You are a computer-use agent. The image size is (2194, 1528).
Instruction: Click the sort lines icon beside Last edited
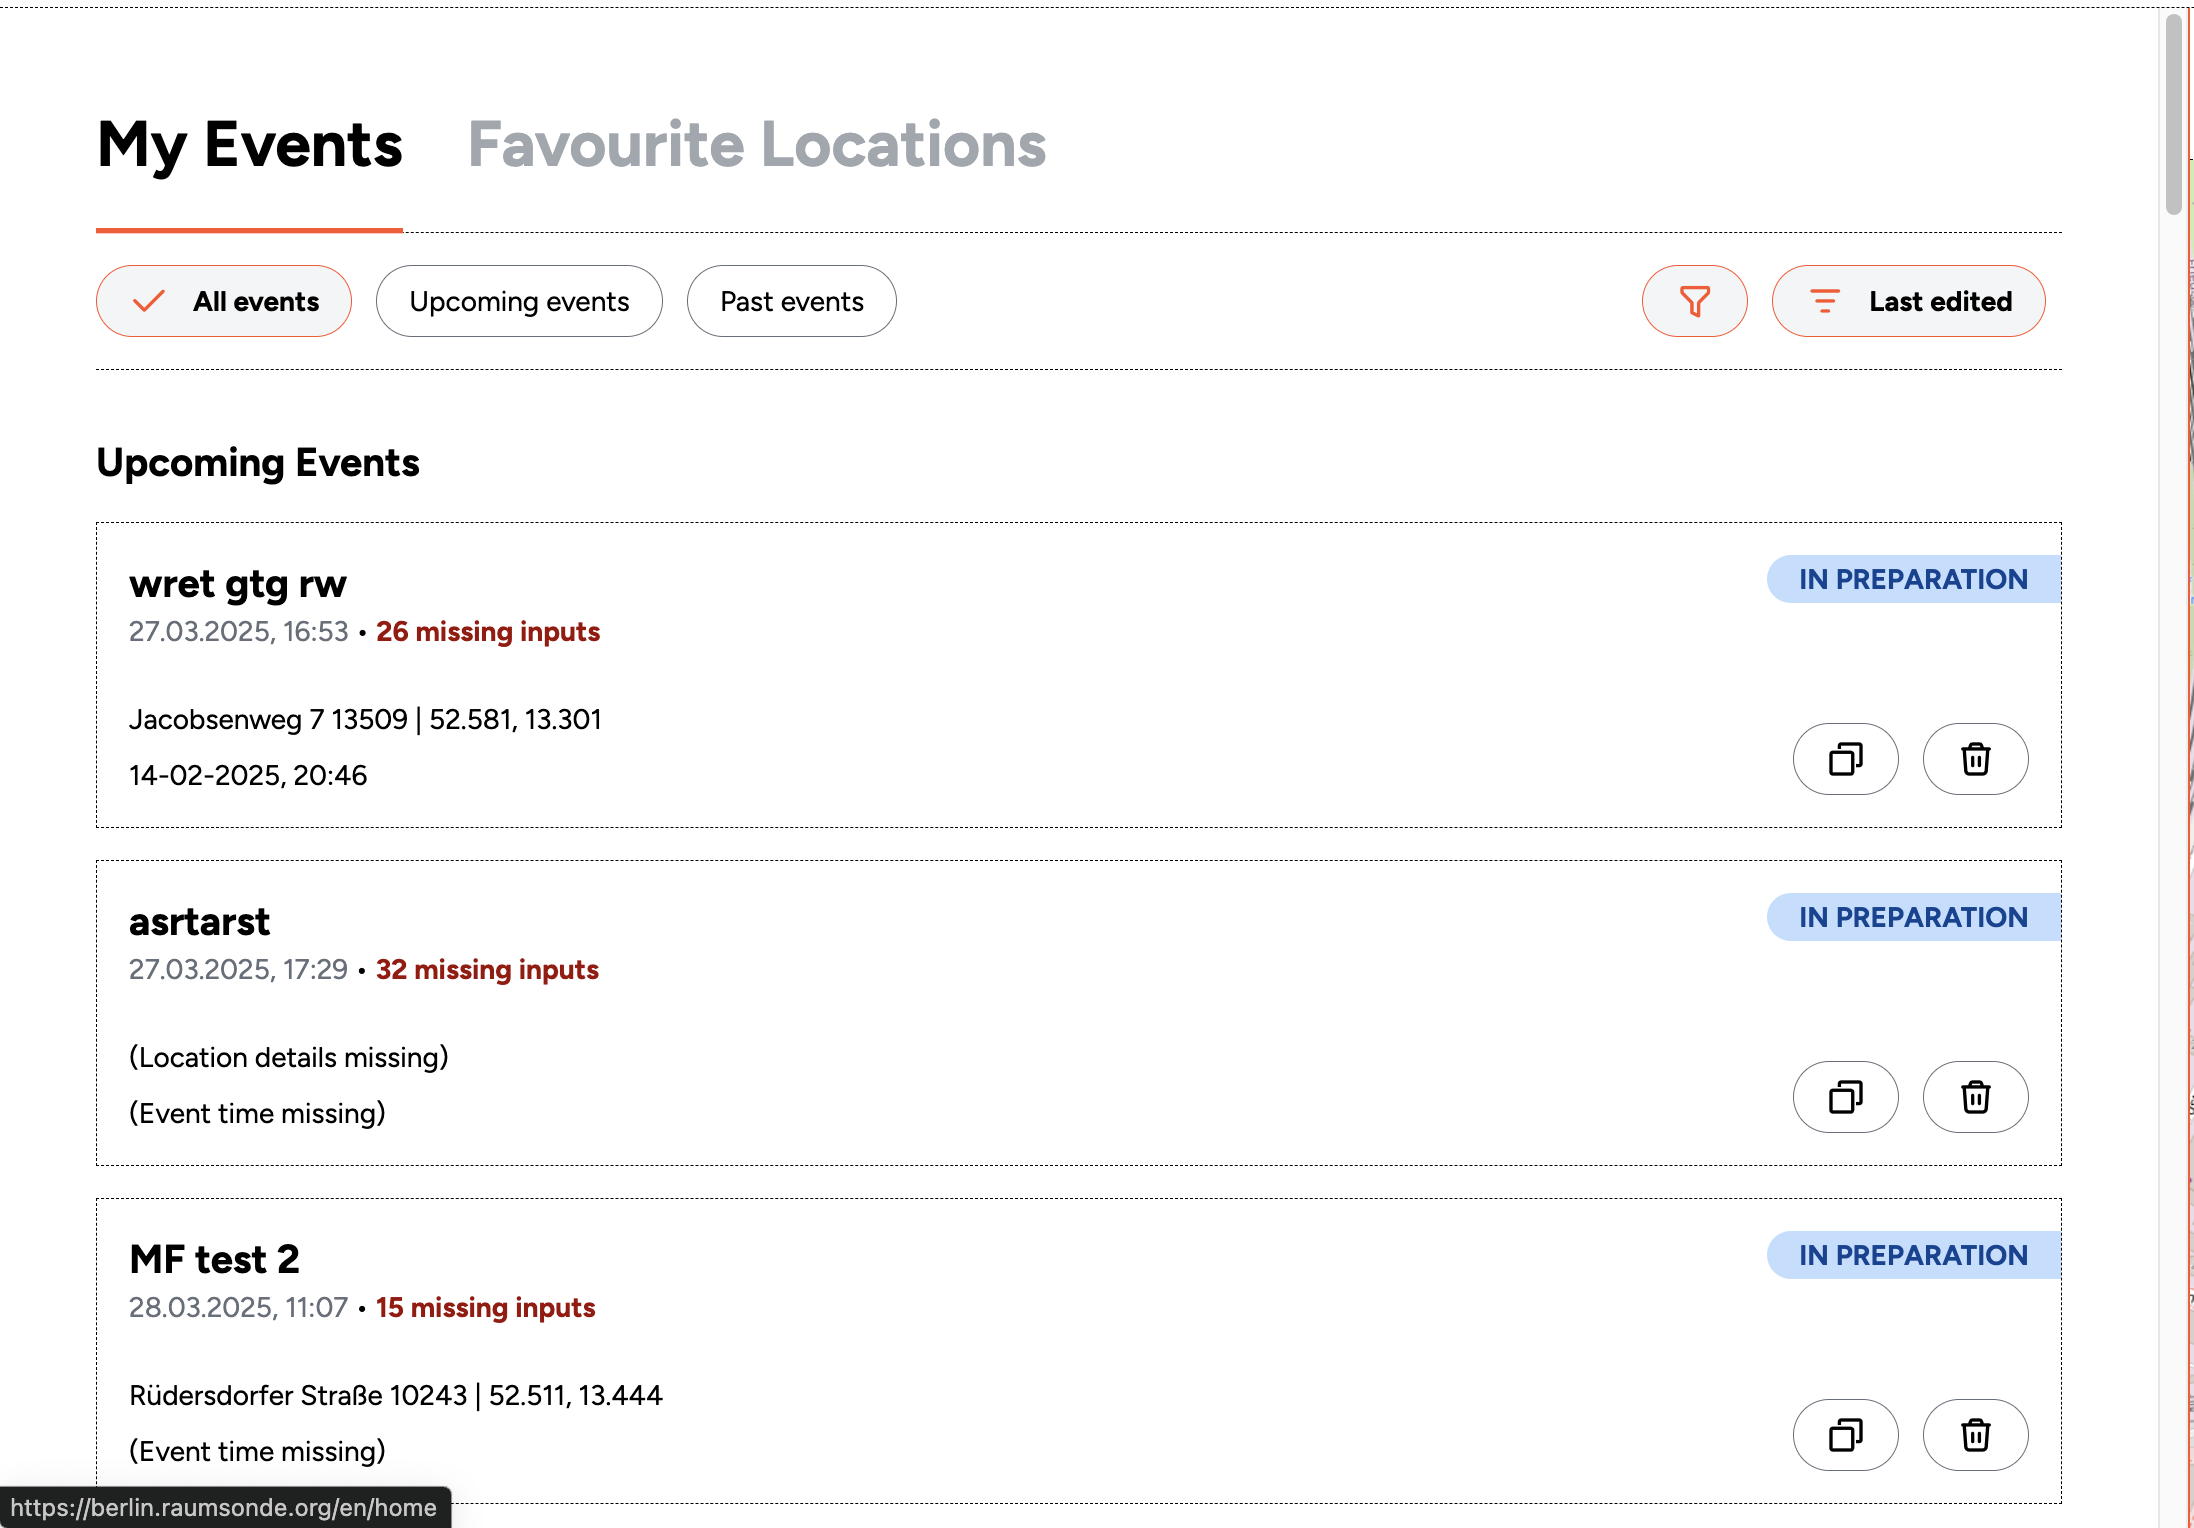[x=1825, y=301]
